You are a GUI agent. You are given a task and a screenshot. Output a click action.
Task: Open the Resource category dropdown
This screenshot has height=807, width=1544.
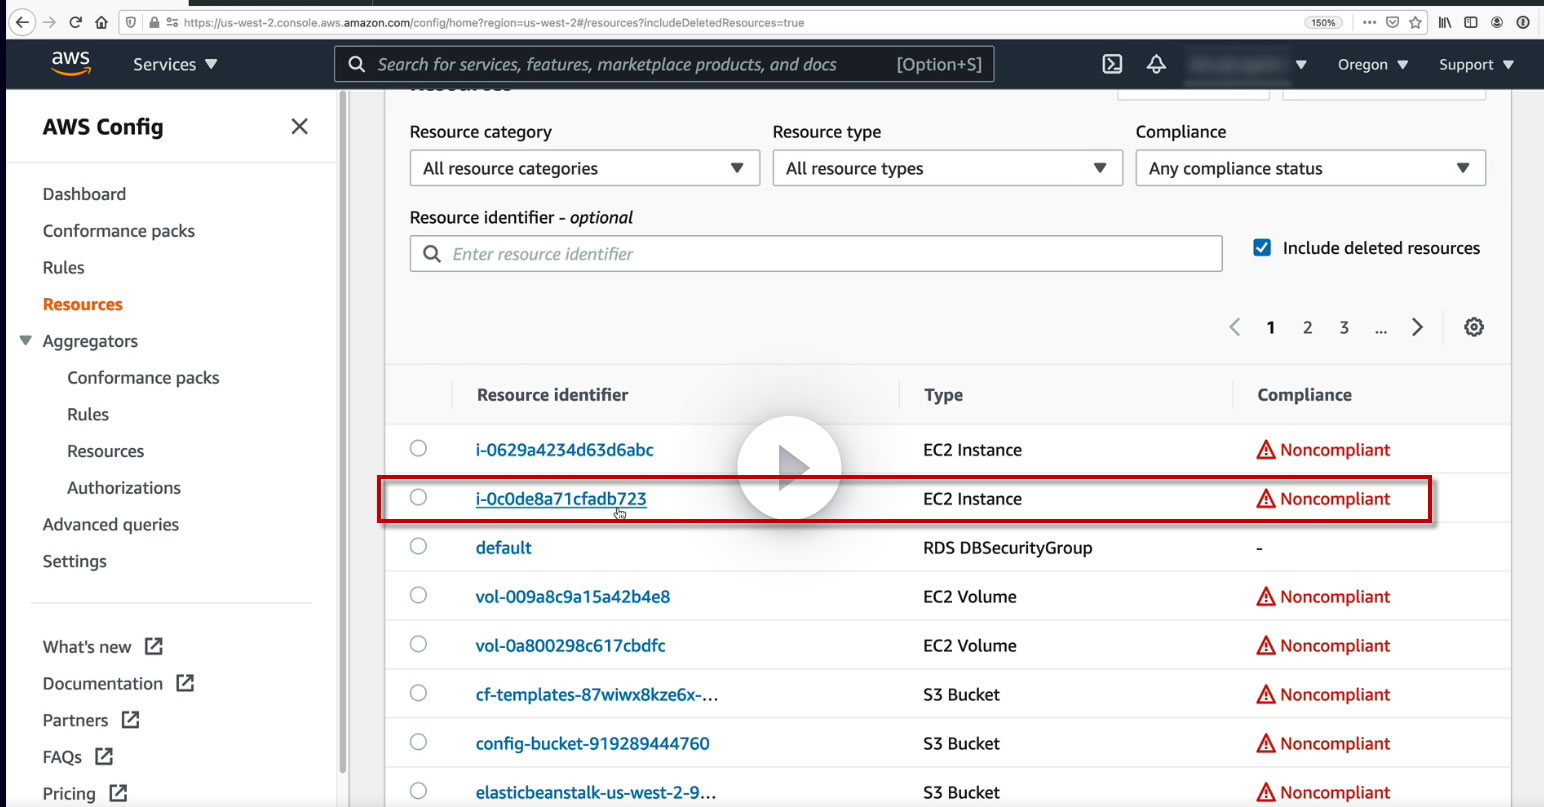[584, 168]
